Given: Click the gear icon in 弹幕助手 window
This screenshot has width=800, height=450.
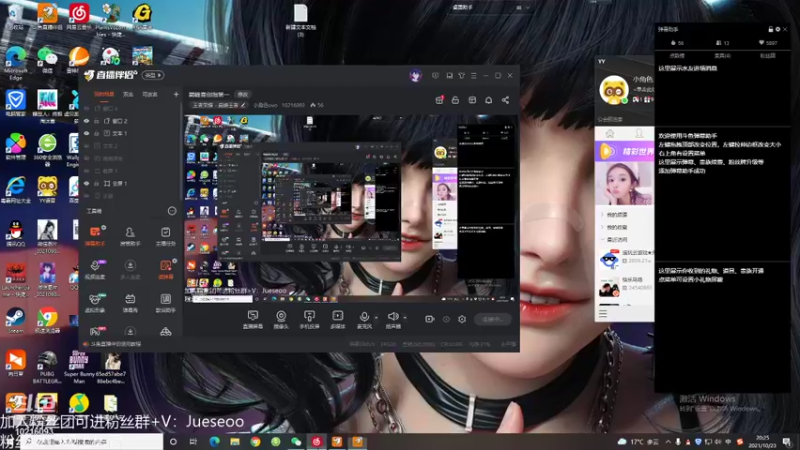Looking at the screenshot, I should [x=778, y=30].
